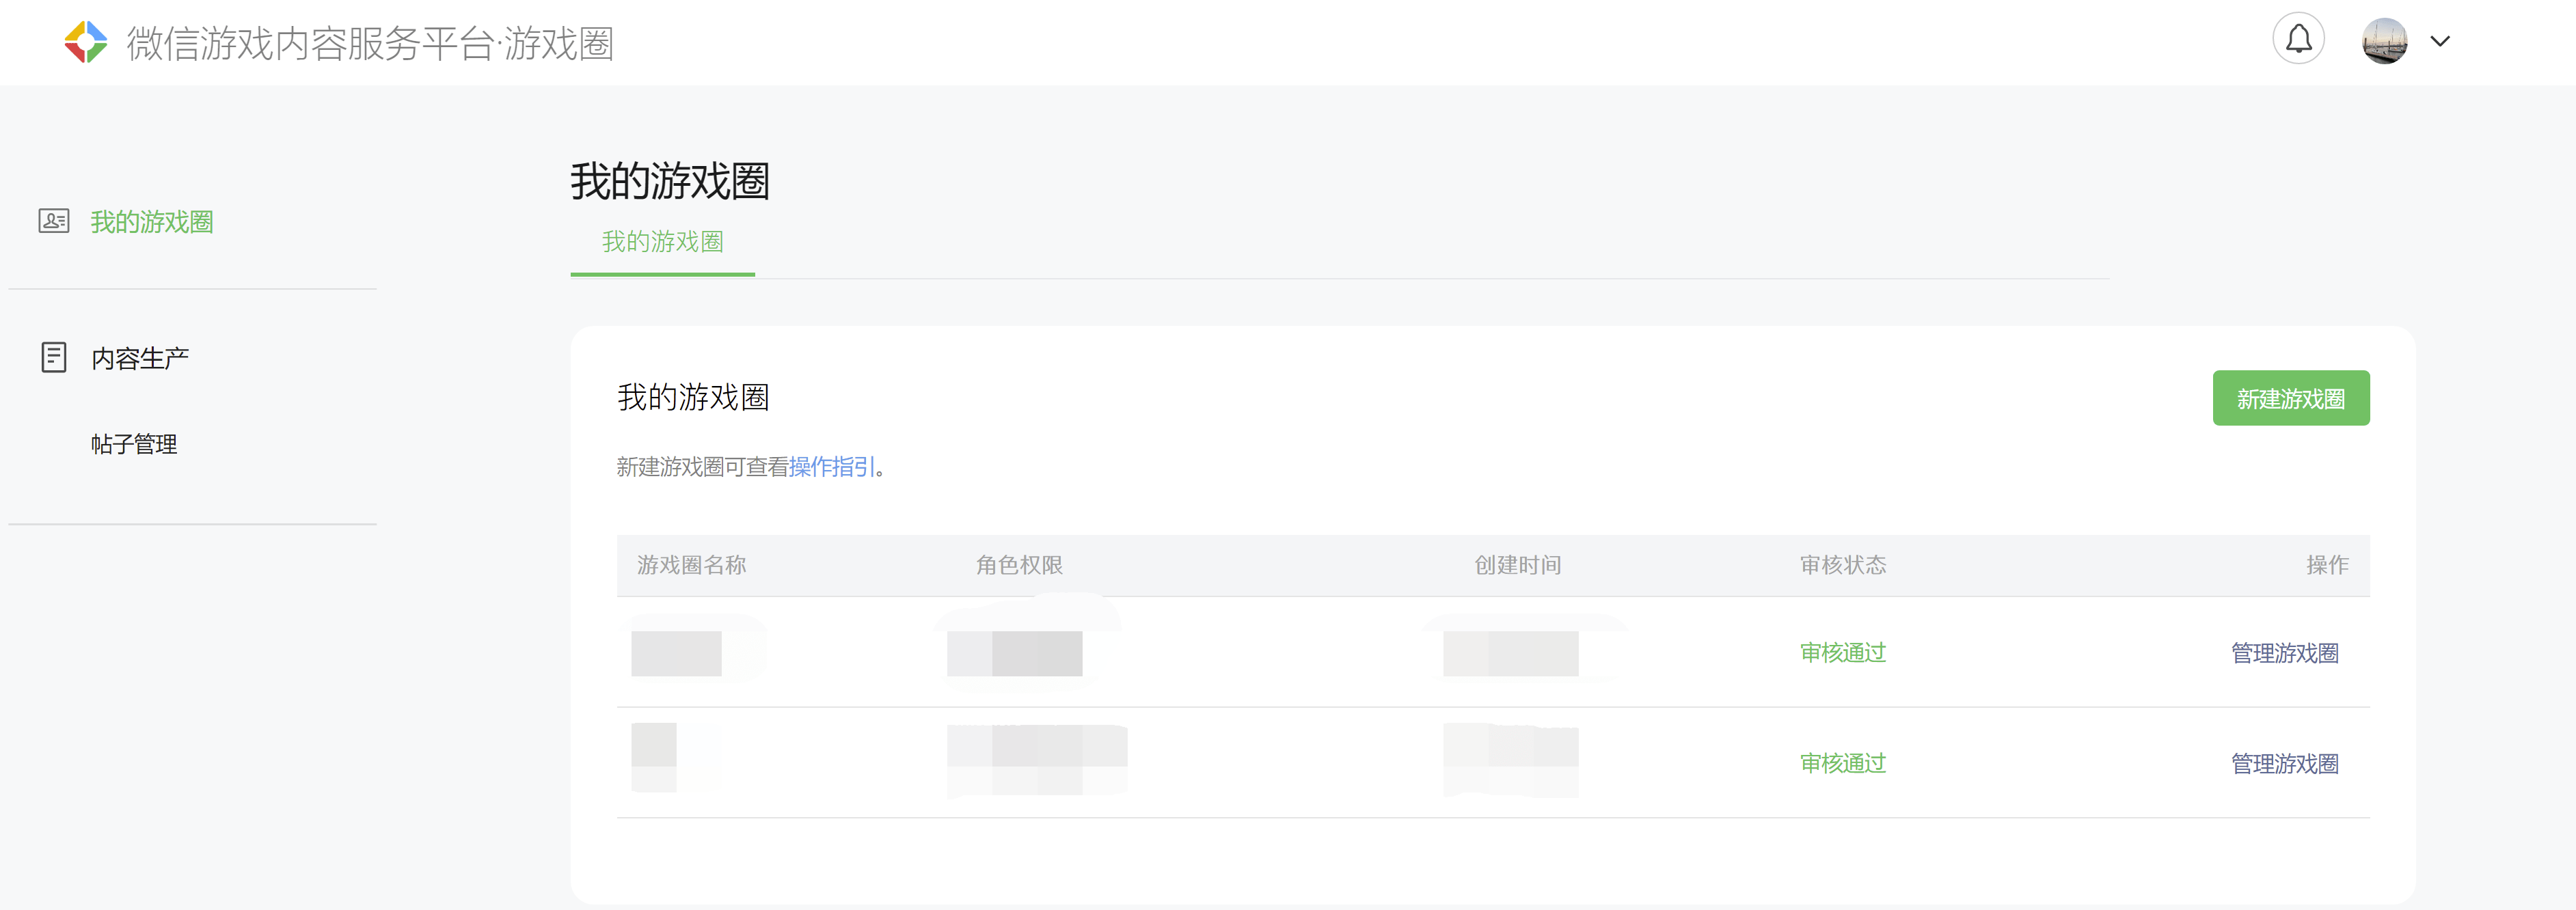Click the colorful WeChat game platform logo
Image resolution: width=2576 pixels, height=910 pixels.
[86, 42]
